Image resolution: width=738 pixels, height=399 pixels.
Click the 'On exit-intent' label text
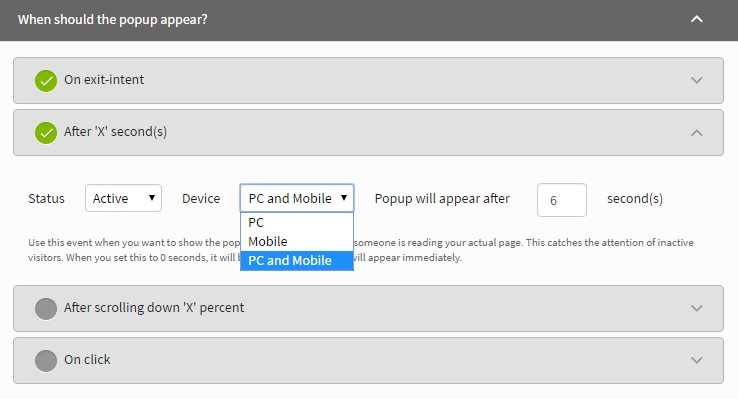(x=104, y=80)
